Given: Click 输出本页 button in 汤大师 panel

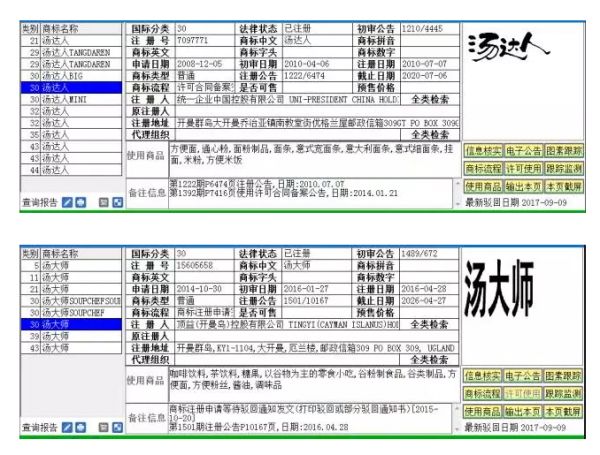Looking at the screenshot, I should (x=522, y=411).
